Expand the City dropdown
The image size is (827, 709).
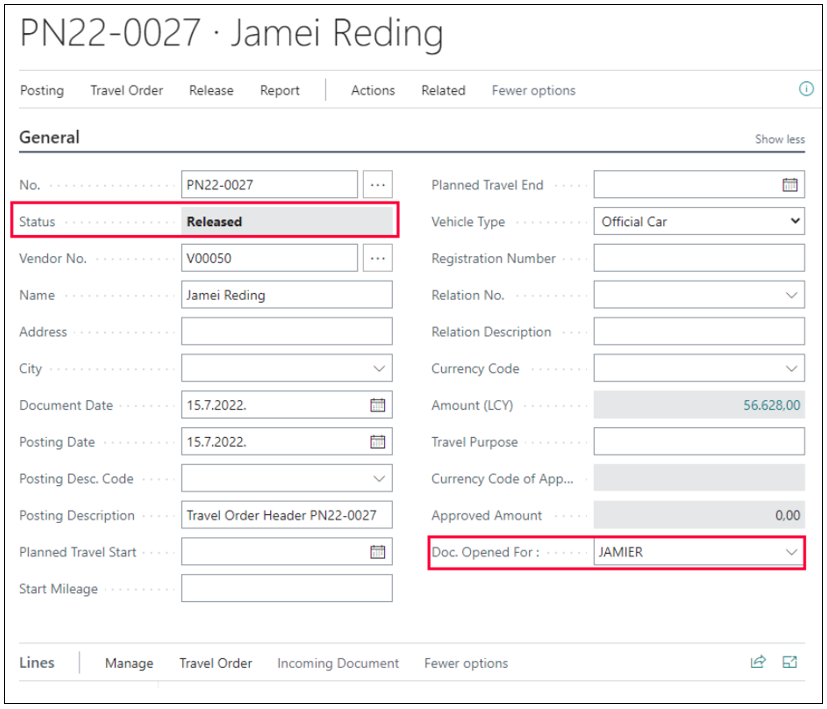click(x=379, y=368)
